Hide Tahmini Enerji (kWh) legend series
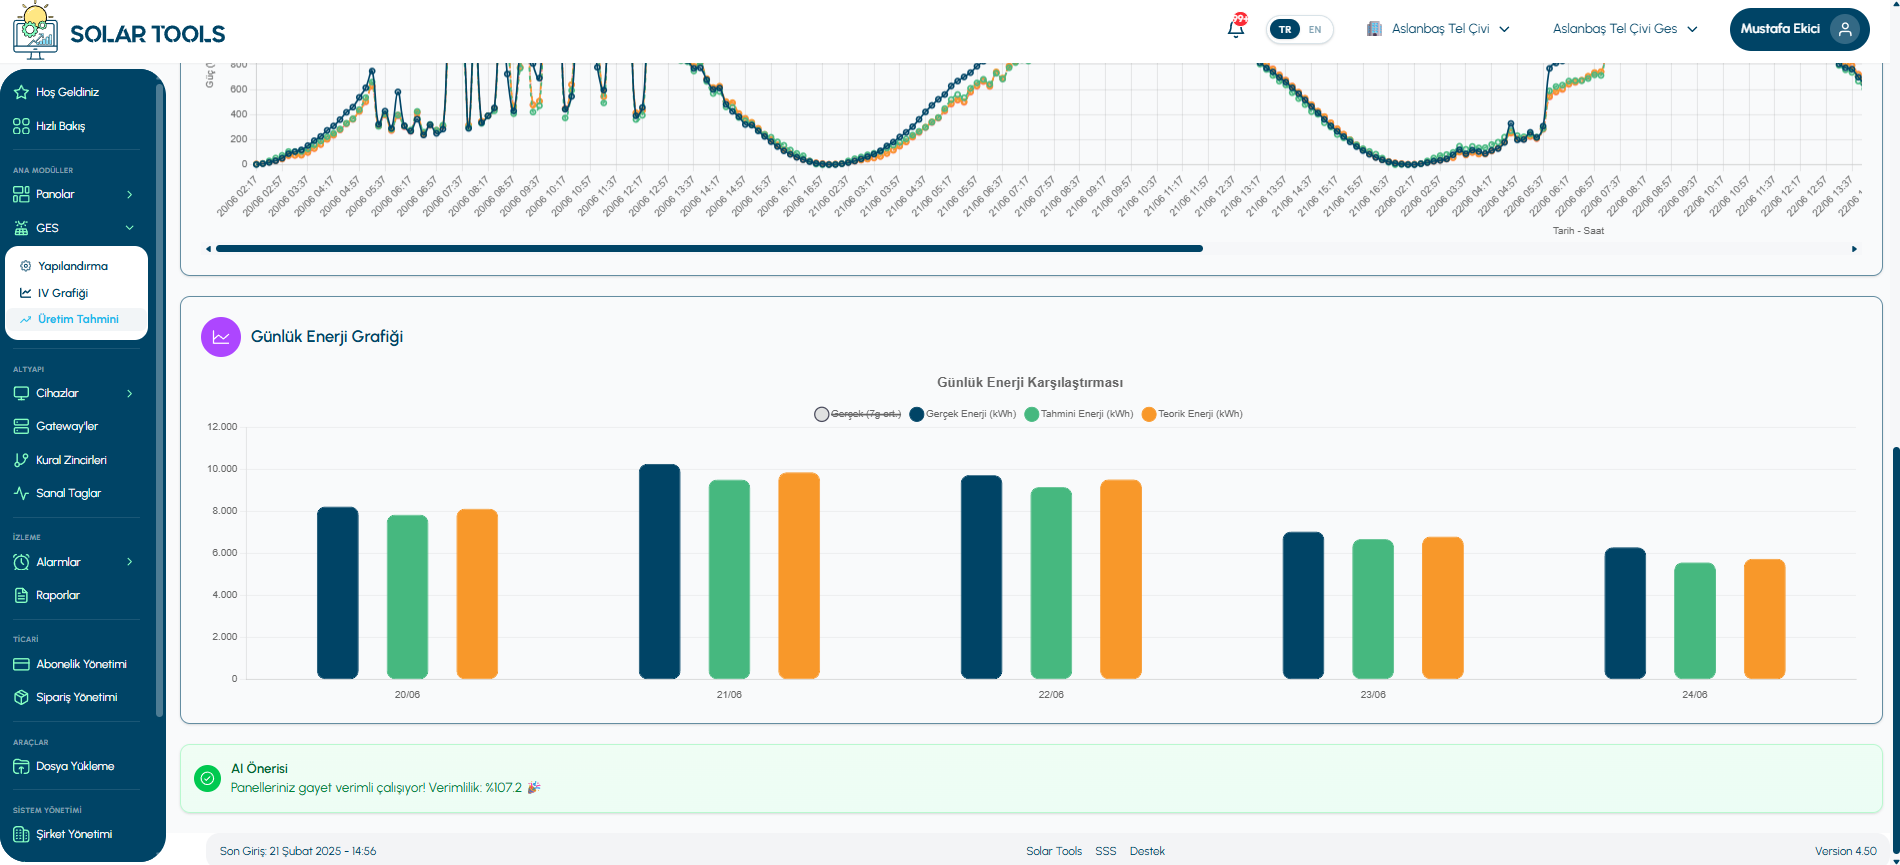 [1079, 414]
